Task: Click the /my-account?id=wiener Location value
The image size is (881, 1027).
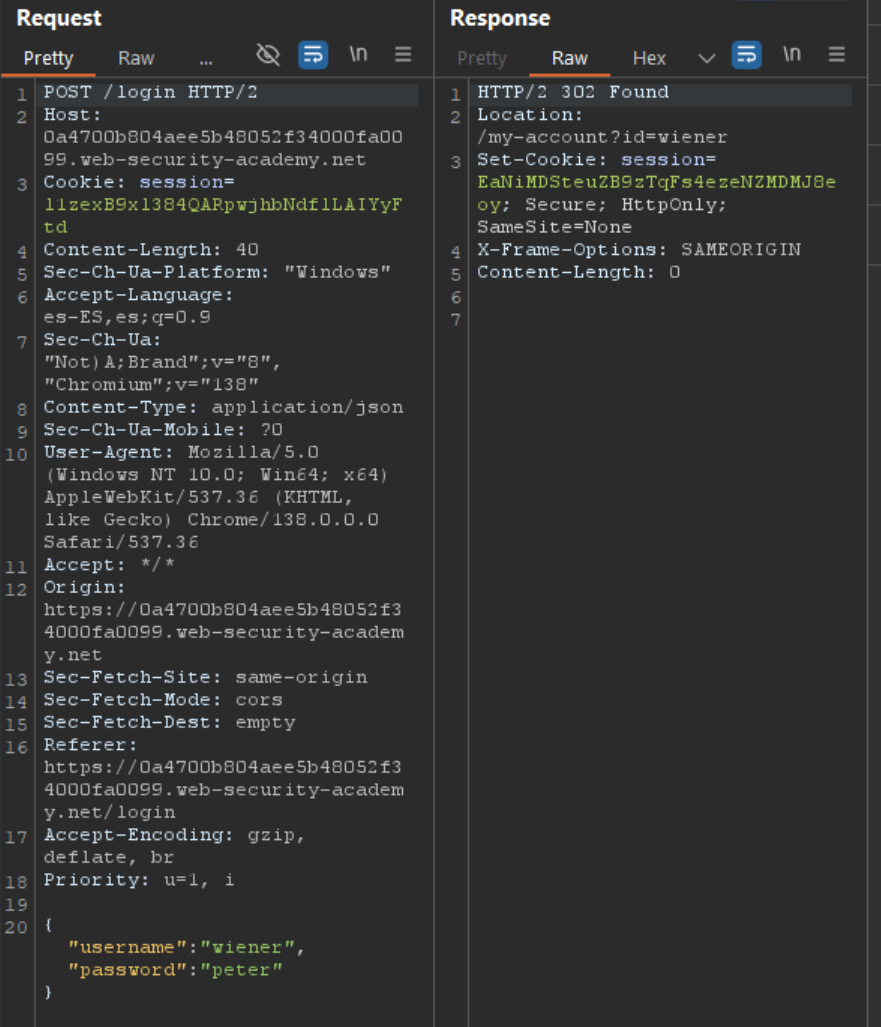Action: (602, 138)
